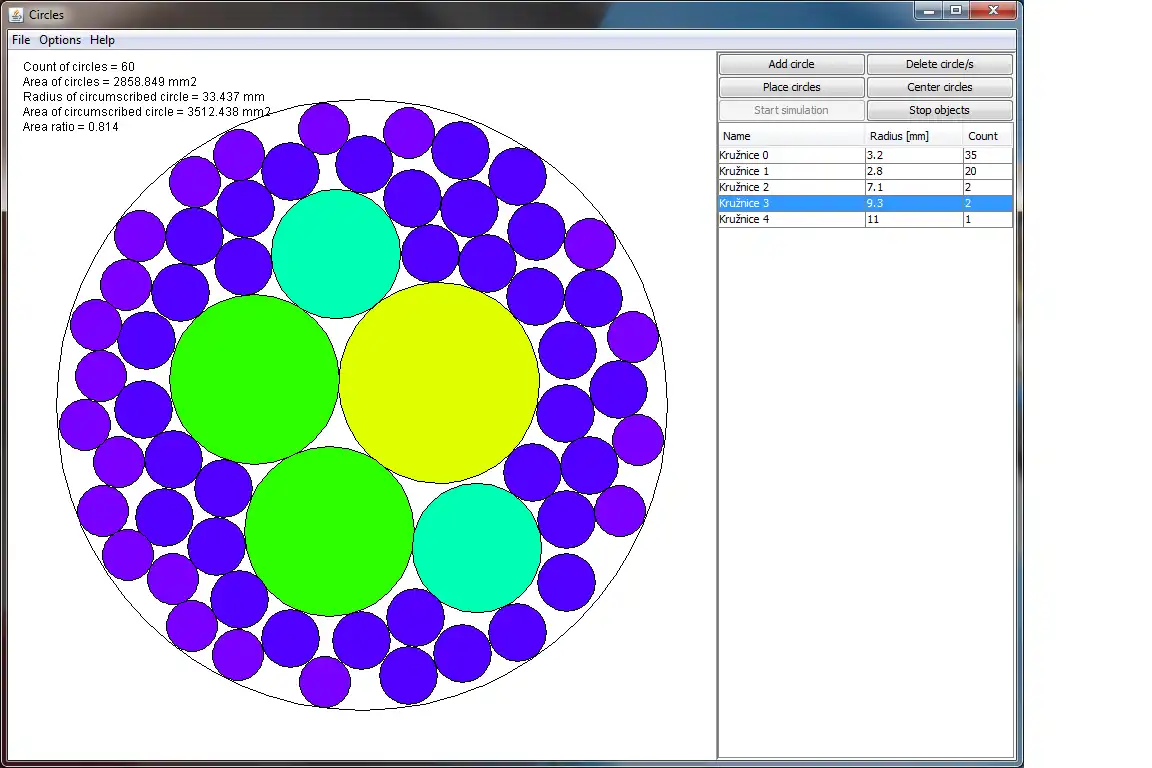Click the Count column header
This screenshot has width=1152, height=768.
tap(987, 136)
